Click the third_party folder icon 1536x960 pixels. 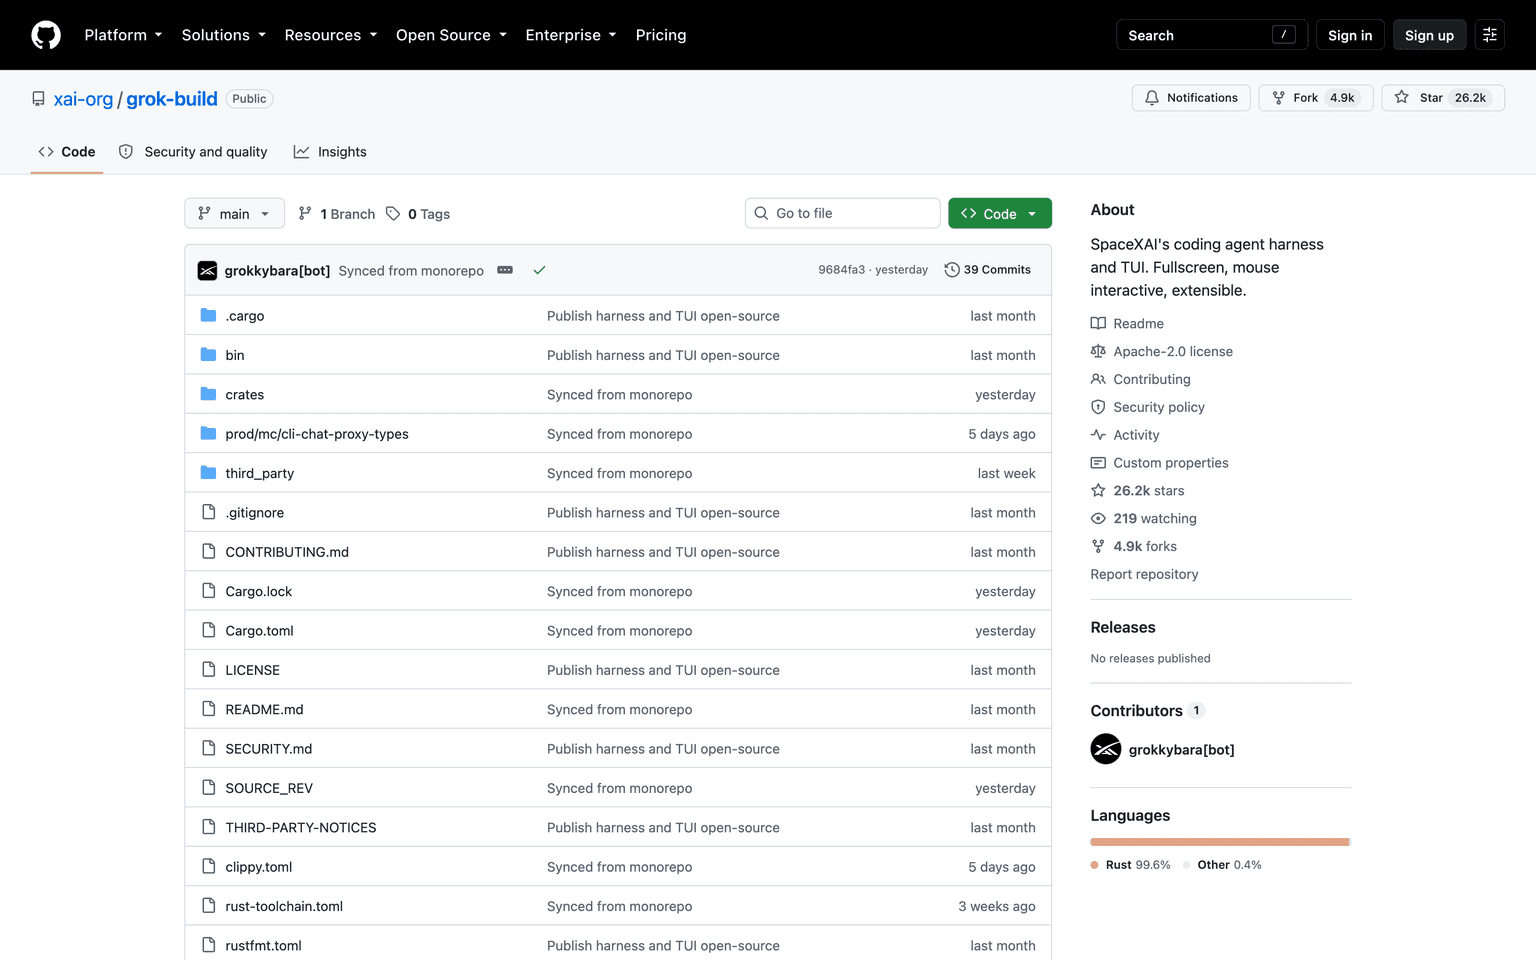208,473
